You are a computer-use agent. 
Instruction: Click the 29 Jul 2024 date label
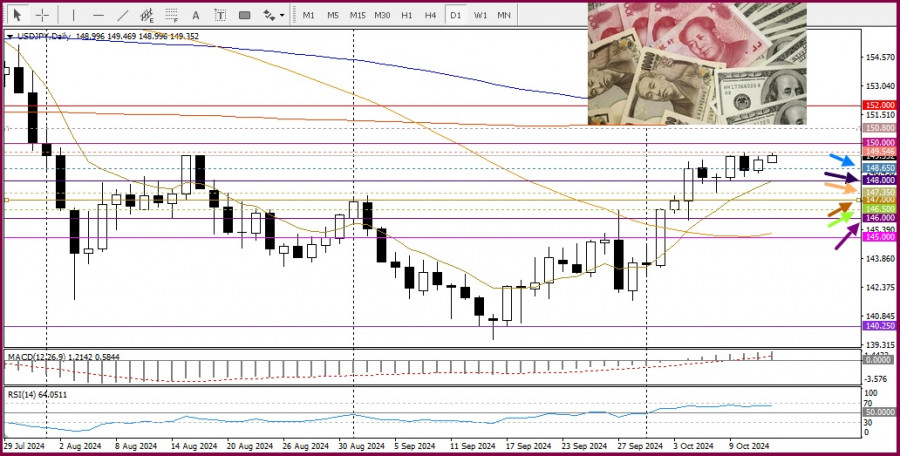point(25,446)
